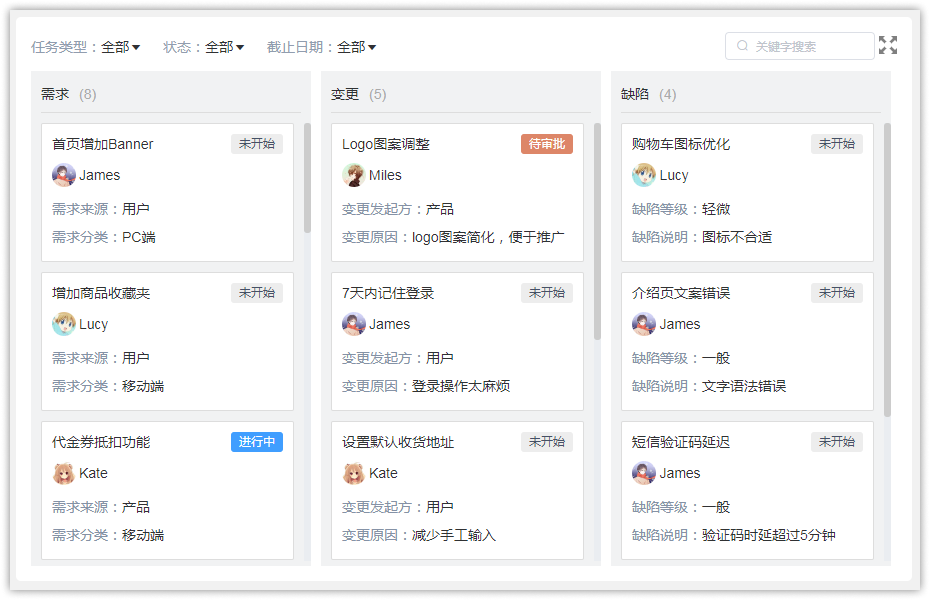
Task: Click 需求分类：PC端 text
Action: point(104,237)
